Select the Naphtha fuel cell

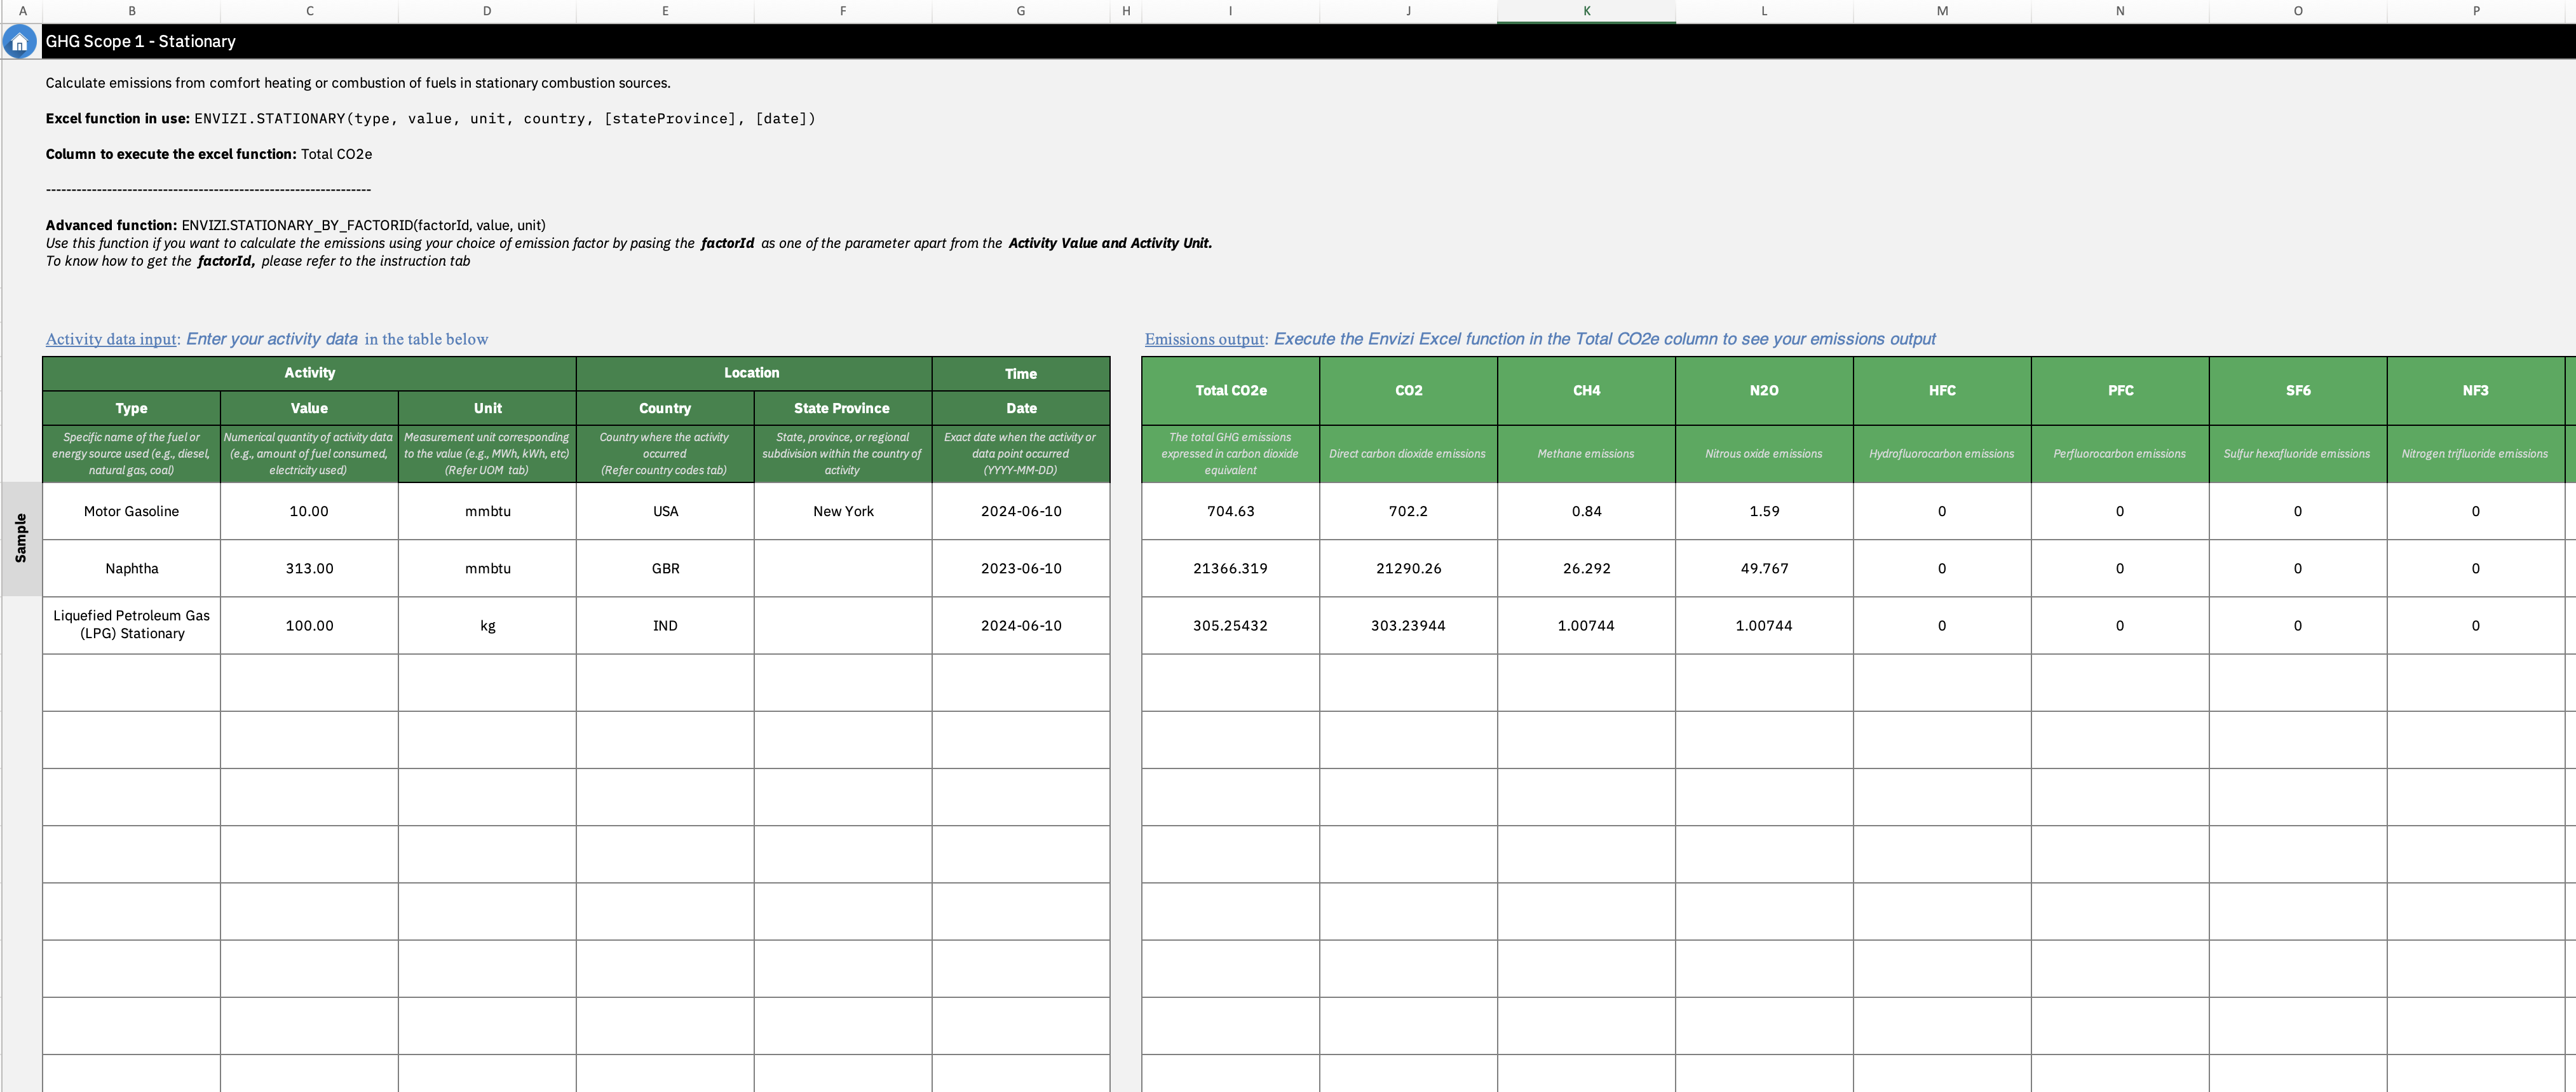[131, 568]
